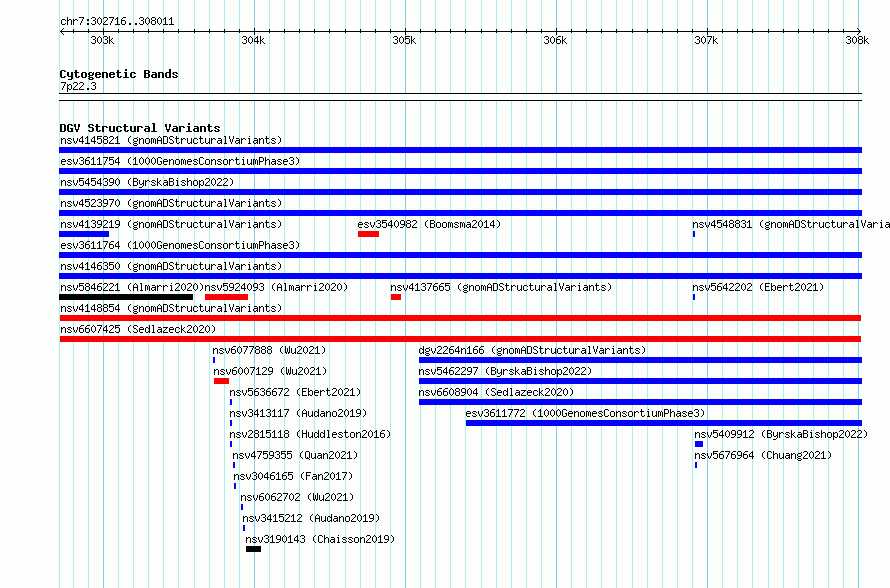Select the black nsv3190143 variant bar

(253, 549)
